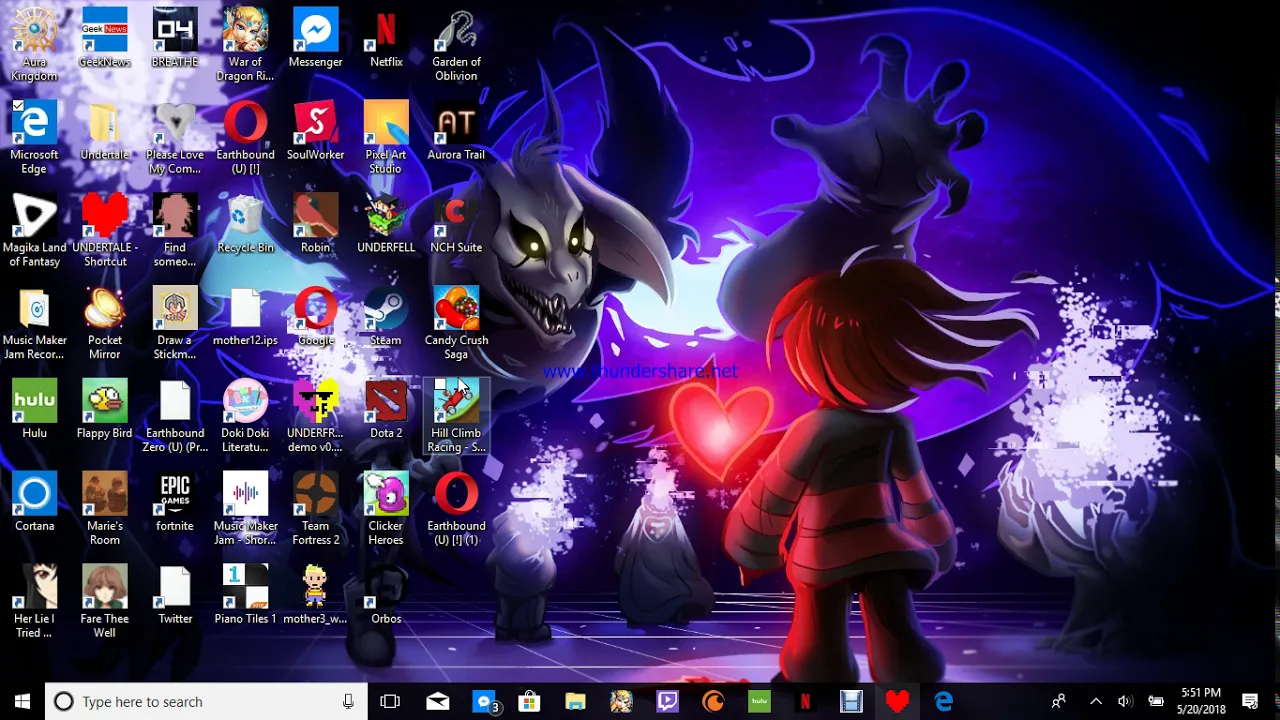Image resolution: width=1280 pixels, height=720 pixels.
Task: Select the Twitter file on desktop
Action: (175, 596)
